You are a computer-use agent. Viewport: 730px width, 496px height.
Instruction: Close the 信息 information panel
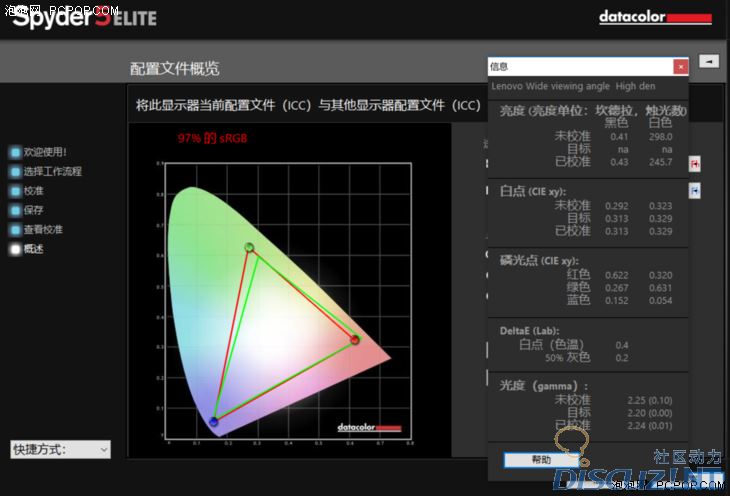pos(681,67)
